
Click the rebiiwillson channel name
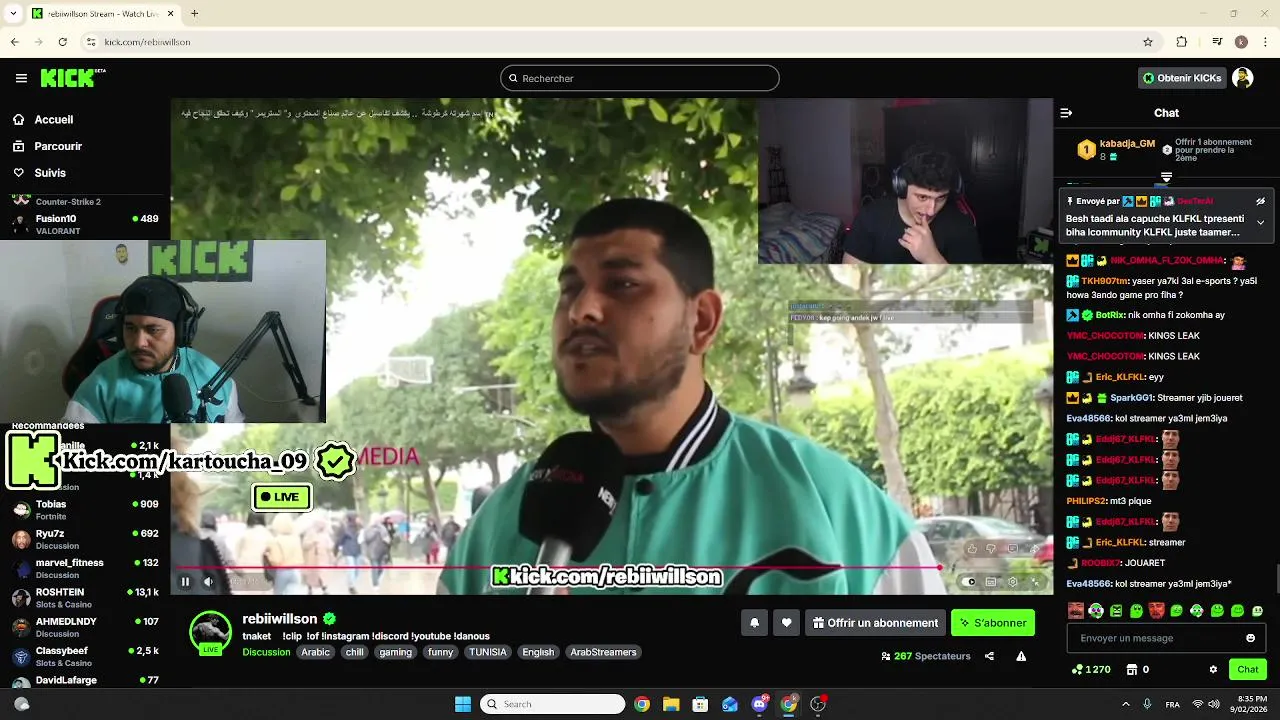tap(279, 619)
